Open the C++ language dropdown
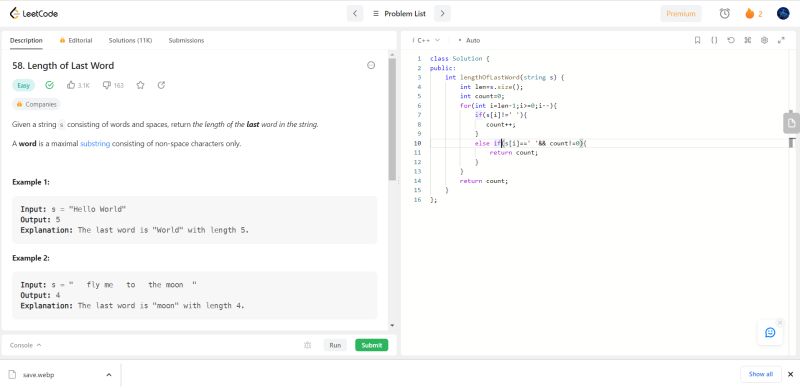The height and width of the screenshot is (388, 800). (427, 40)
